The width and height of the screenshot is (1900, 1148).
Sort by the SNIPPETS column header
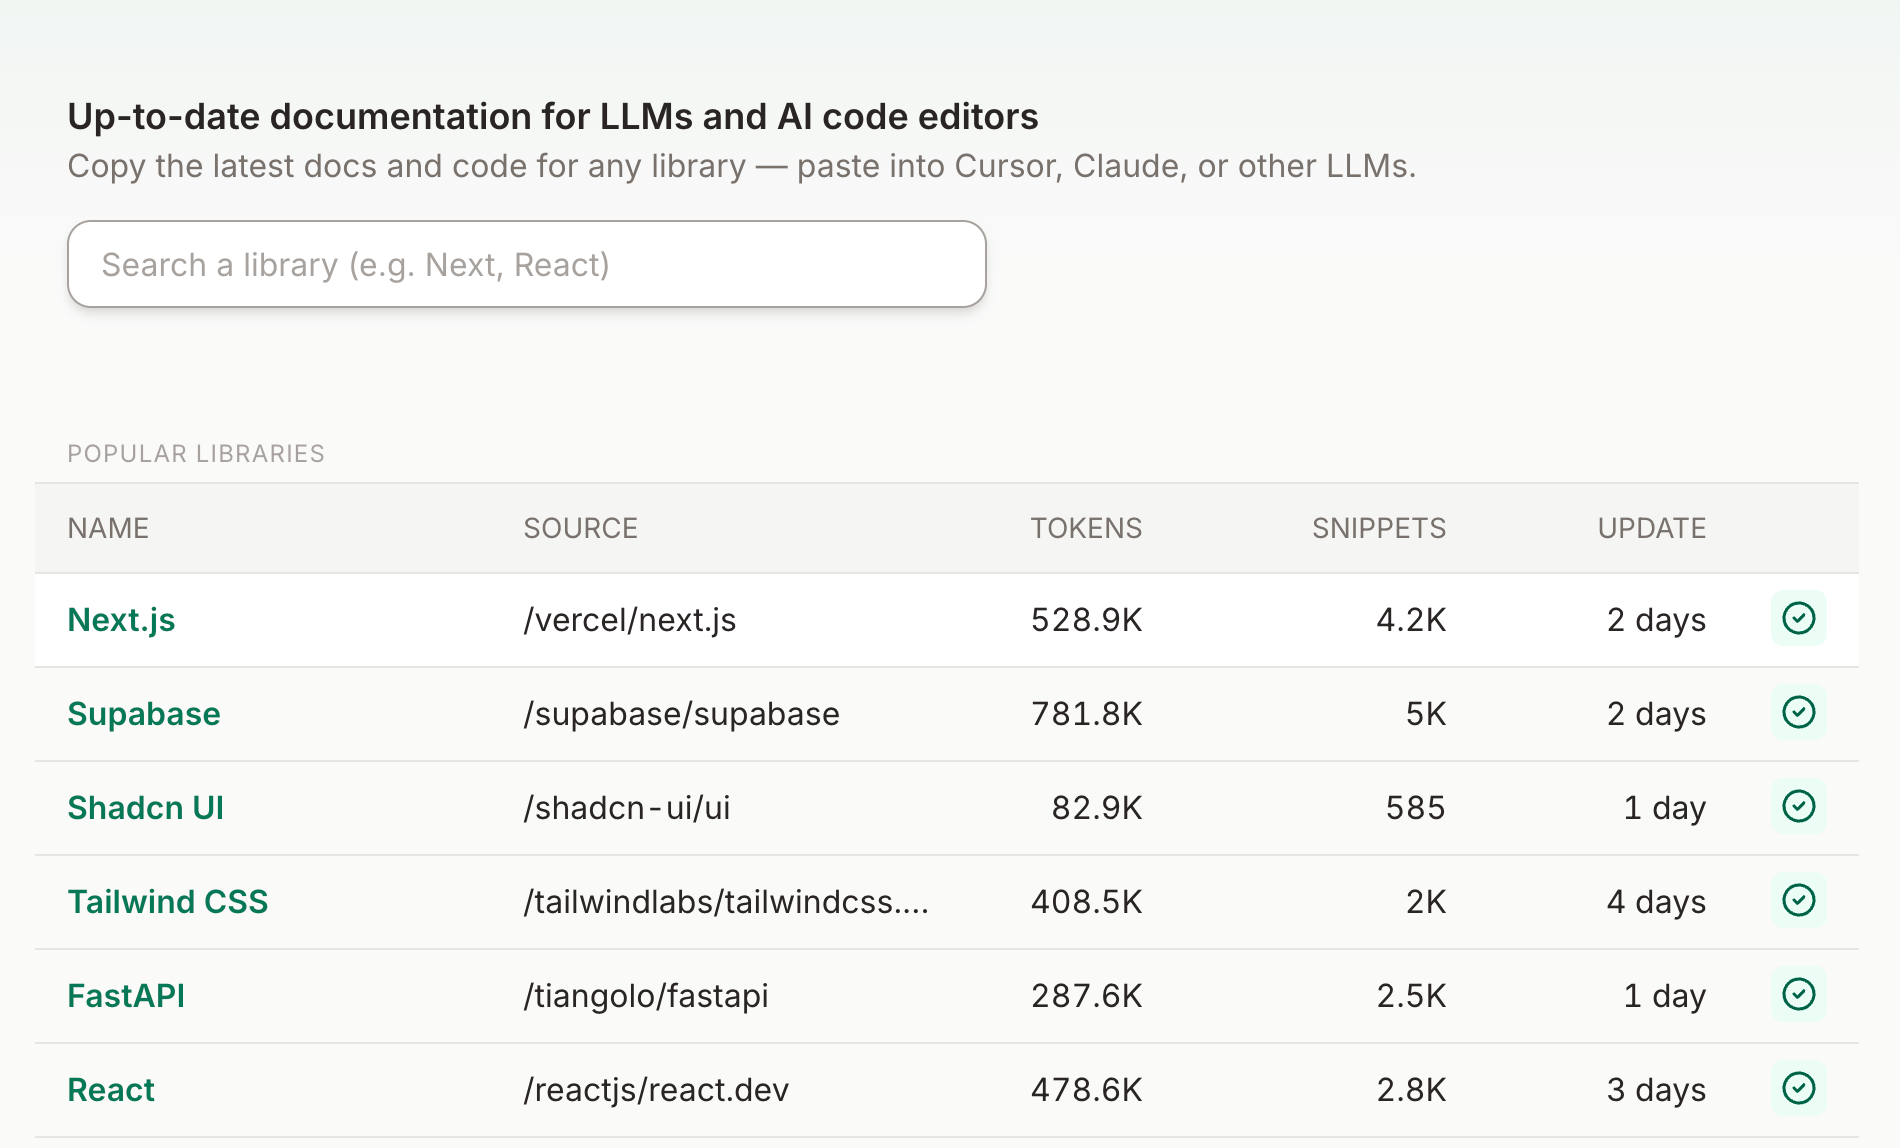click(1378, 528)
